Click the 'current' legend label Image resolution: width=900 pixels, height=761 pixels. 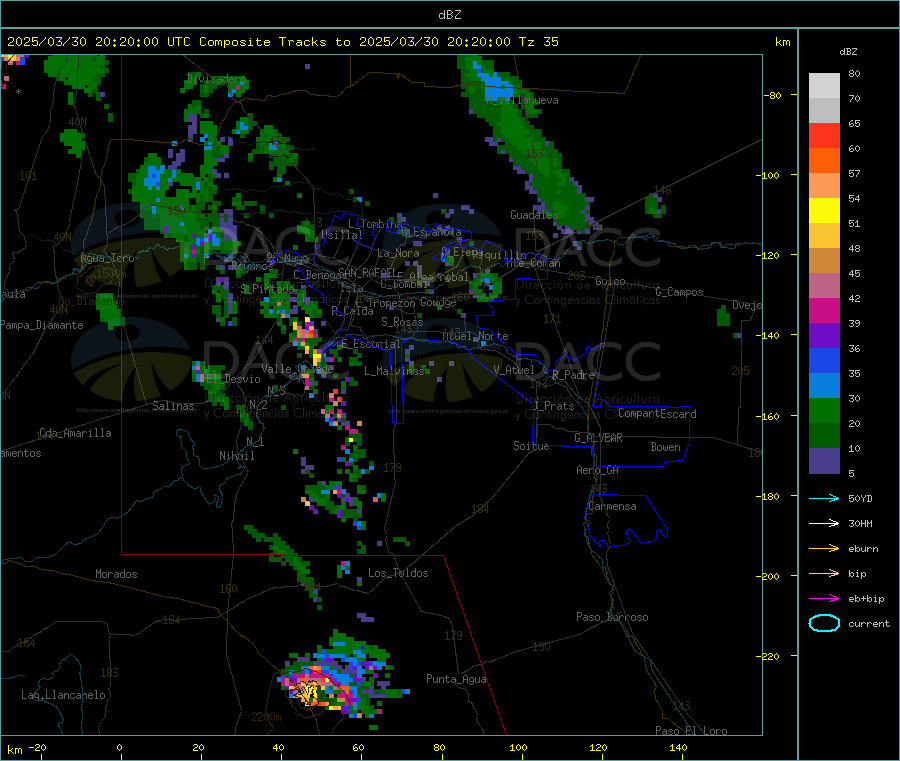[869, 623]
